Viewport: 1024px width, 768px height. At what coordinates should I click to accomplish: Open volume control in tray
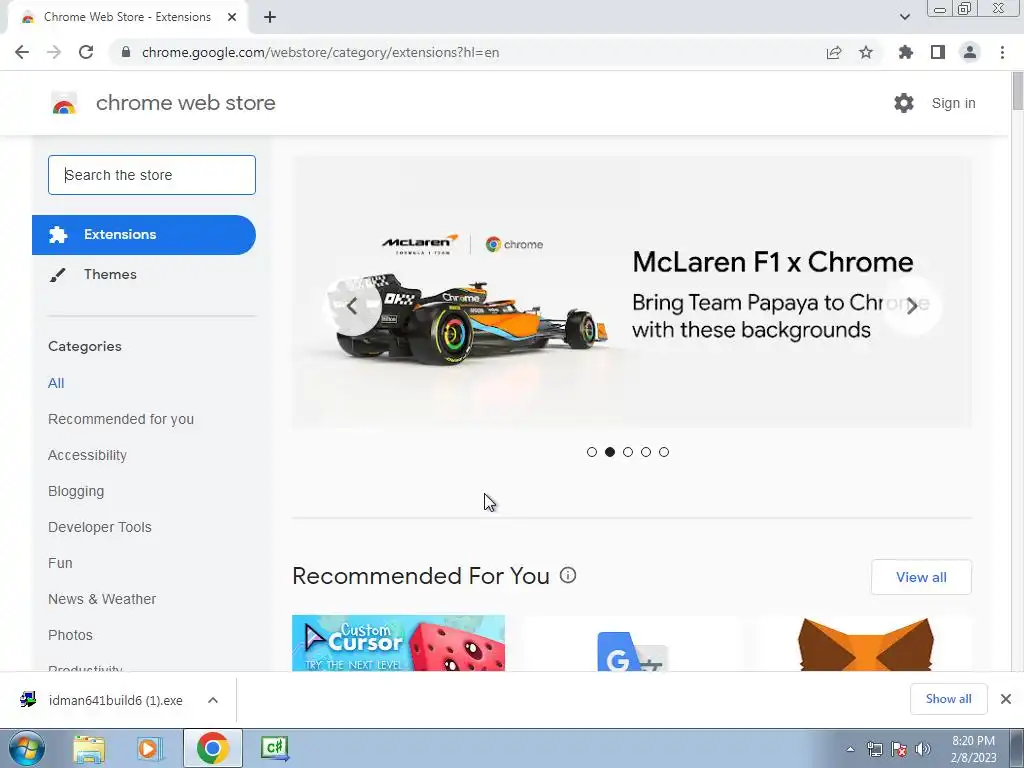(x=923, y=749)
